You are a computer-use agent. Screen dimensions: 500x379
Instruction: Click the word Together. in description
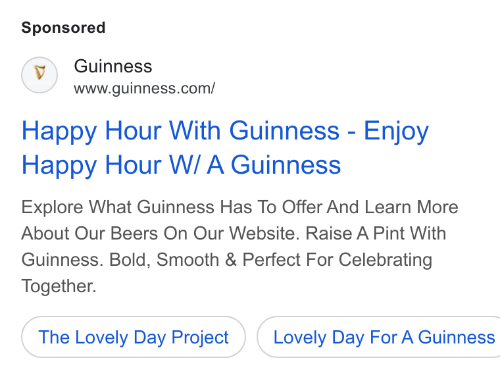click(x=59, y=286)
